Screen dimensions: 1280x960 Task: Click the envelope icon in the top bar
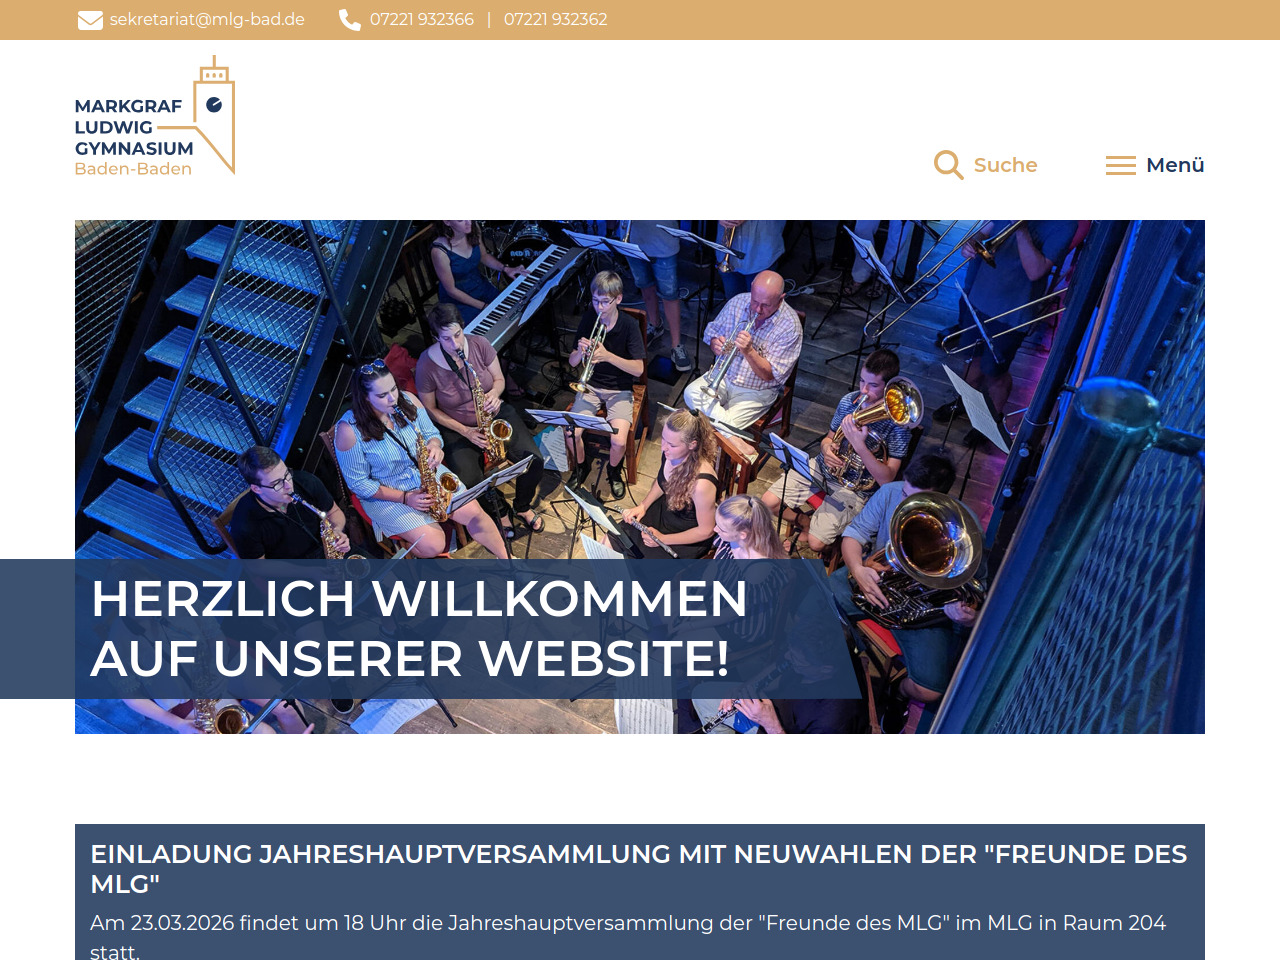point(90,20)
